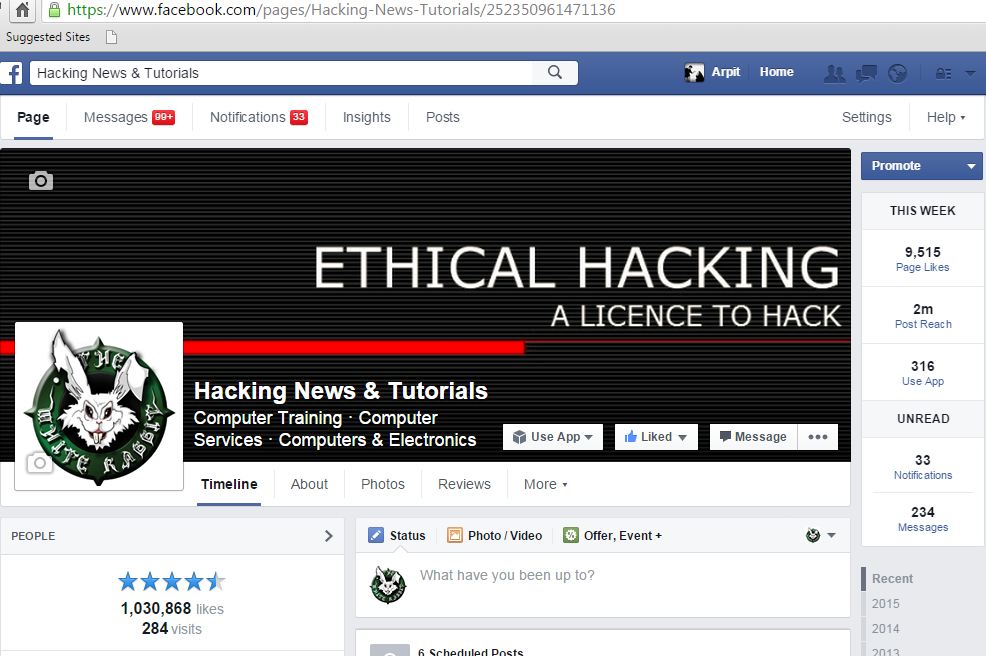Click the search magnifier icon

(x=555, y=73)
